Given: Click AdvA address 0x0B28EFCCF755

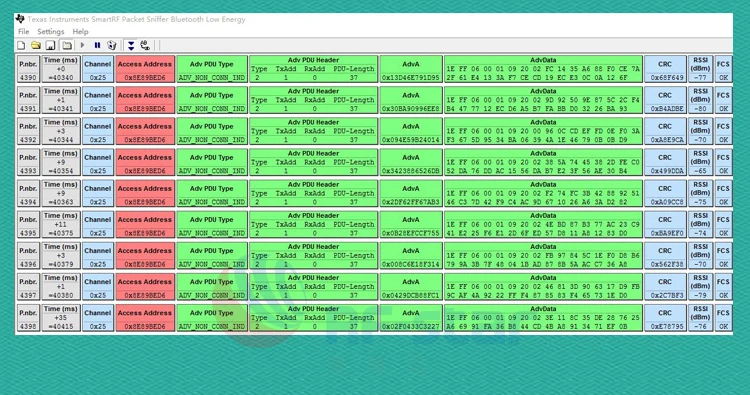Looking at the screenshot, I should pyautogui.click(x=410, y=233).
